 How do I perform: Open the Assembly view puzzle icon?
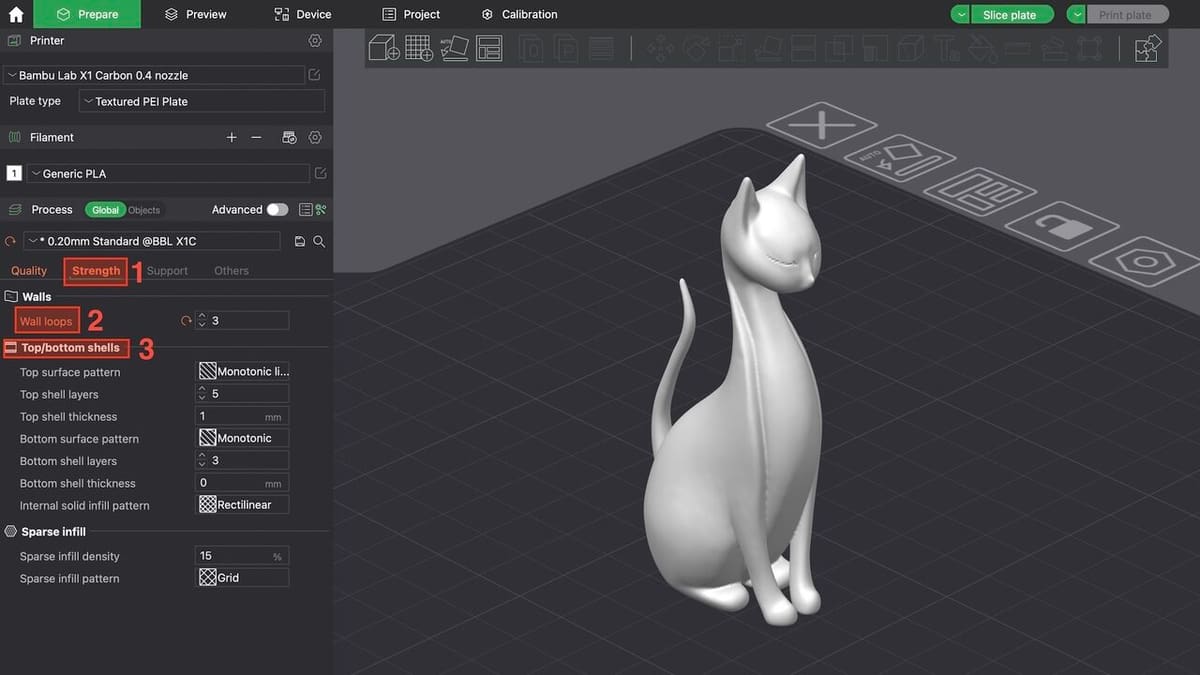[x=1148, y=48]
